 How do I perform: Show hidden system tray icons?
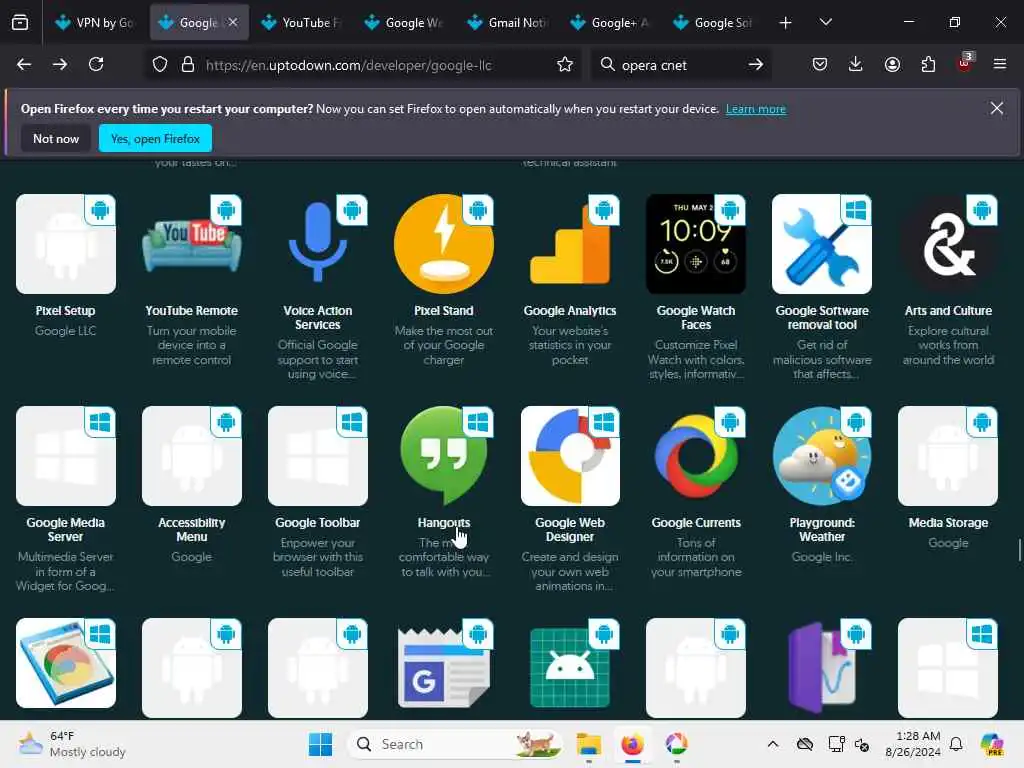[773, 744]
